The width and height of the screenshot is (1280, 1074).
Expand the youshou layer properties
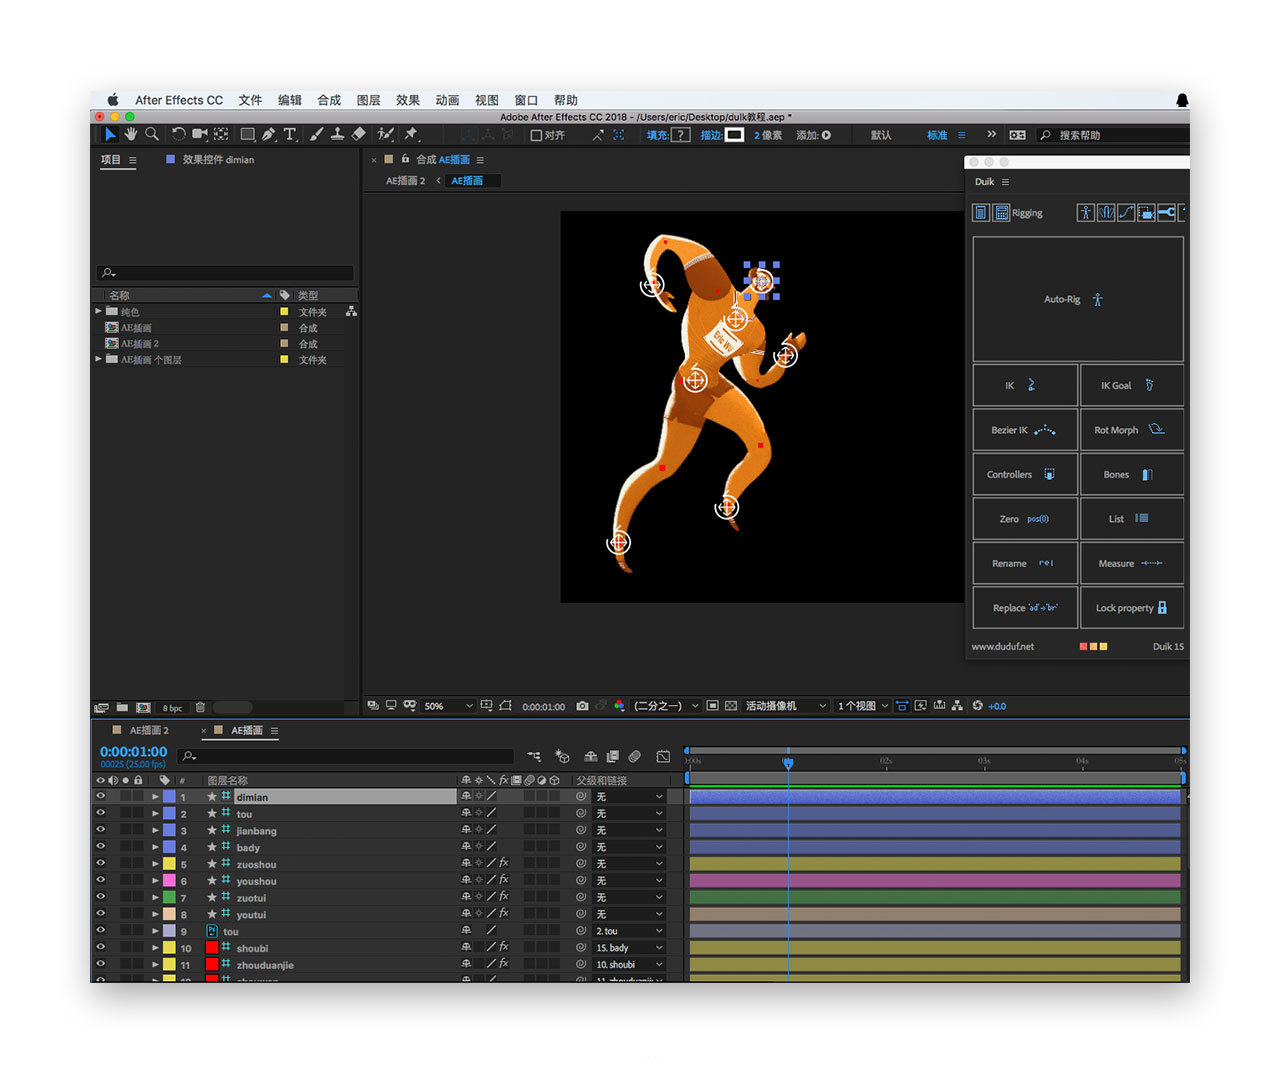pos(155,881)
